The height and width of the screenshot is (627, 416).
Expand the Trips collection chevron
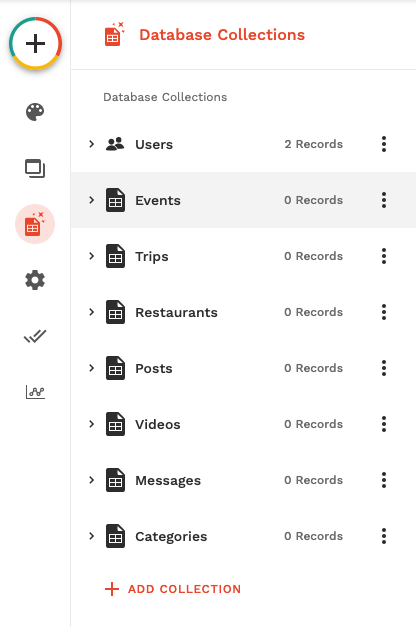pos(92,256)
